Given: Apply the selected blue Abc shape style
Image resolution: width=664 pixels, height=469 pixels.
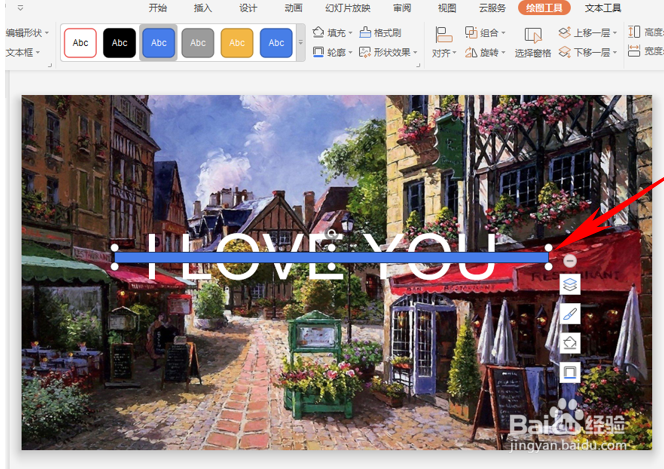Looking at the screenshot, I should point(159,43).
